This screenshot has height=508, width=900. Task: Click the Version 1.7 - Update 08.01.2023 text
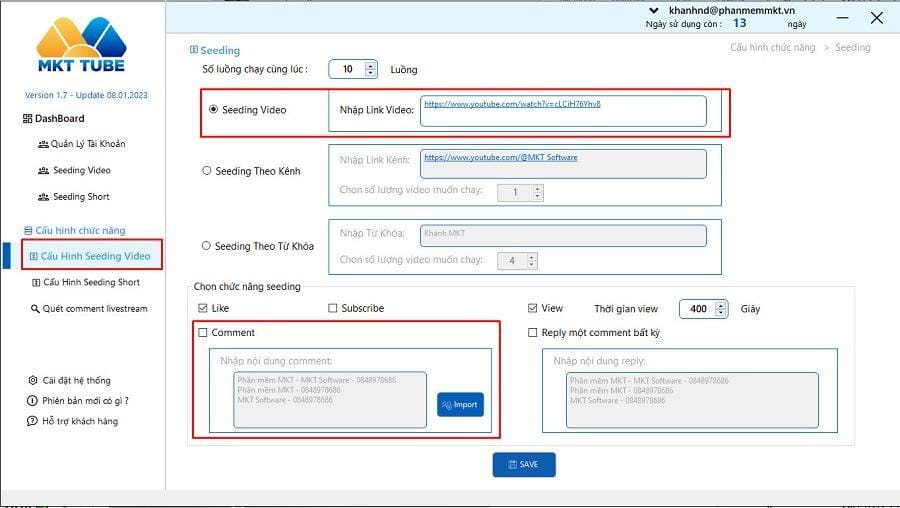86,95
